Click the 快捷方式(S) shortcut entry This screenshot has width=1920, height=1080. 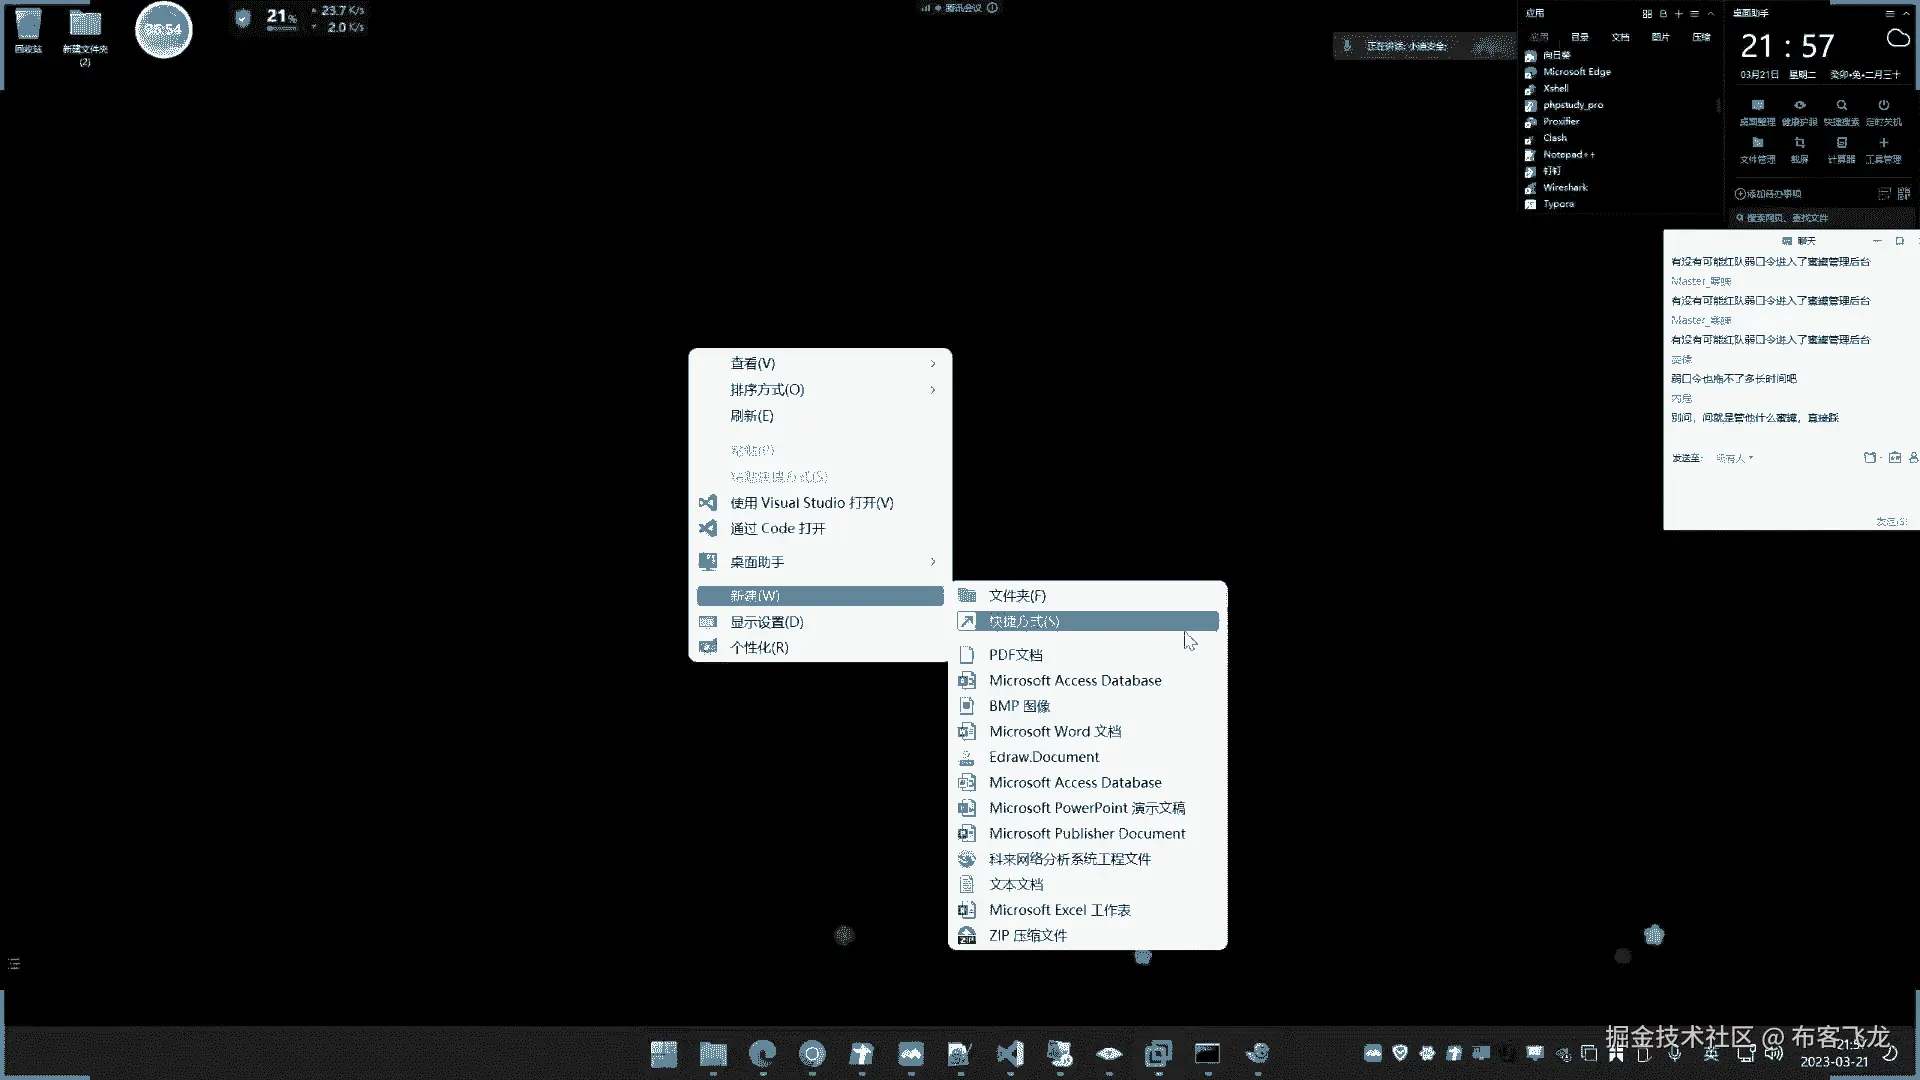(x=1024, y=621)
